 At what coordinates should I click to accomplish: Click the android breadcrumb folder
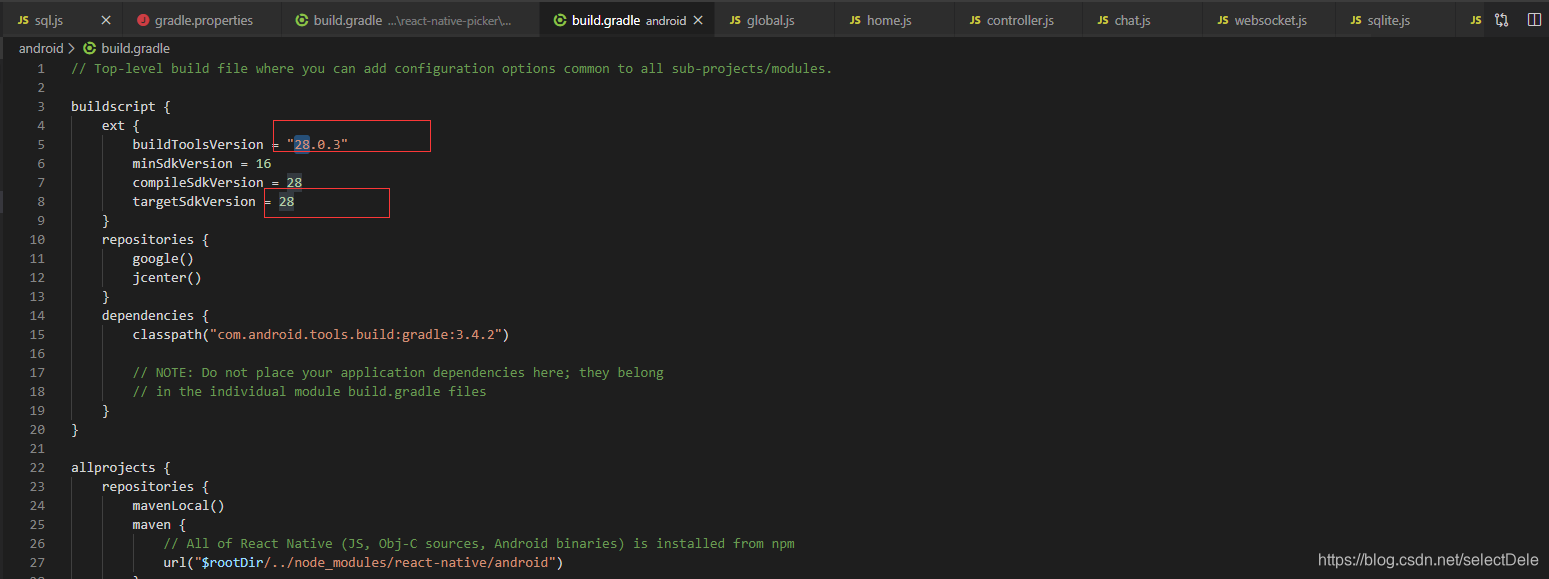click(x=41, y=48)
